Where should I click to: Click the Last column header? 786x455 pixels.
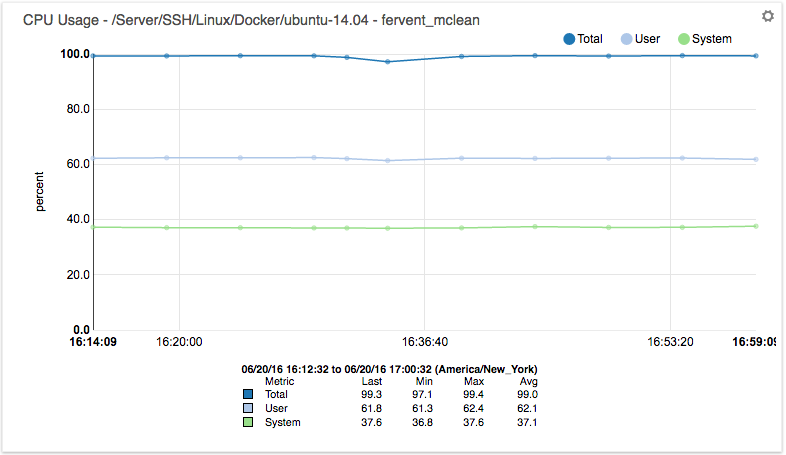pyautogui.click(x=372, y=381)
